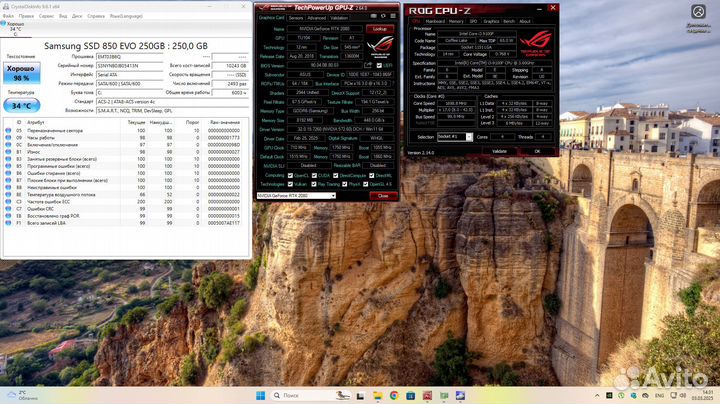Toggle Ray Tracing checkbox
The image size is (720, 404).
[x=314, y=184]
